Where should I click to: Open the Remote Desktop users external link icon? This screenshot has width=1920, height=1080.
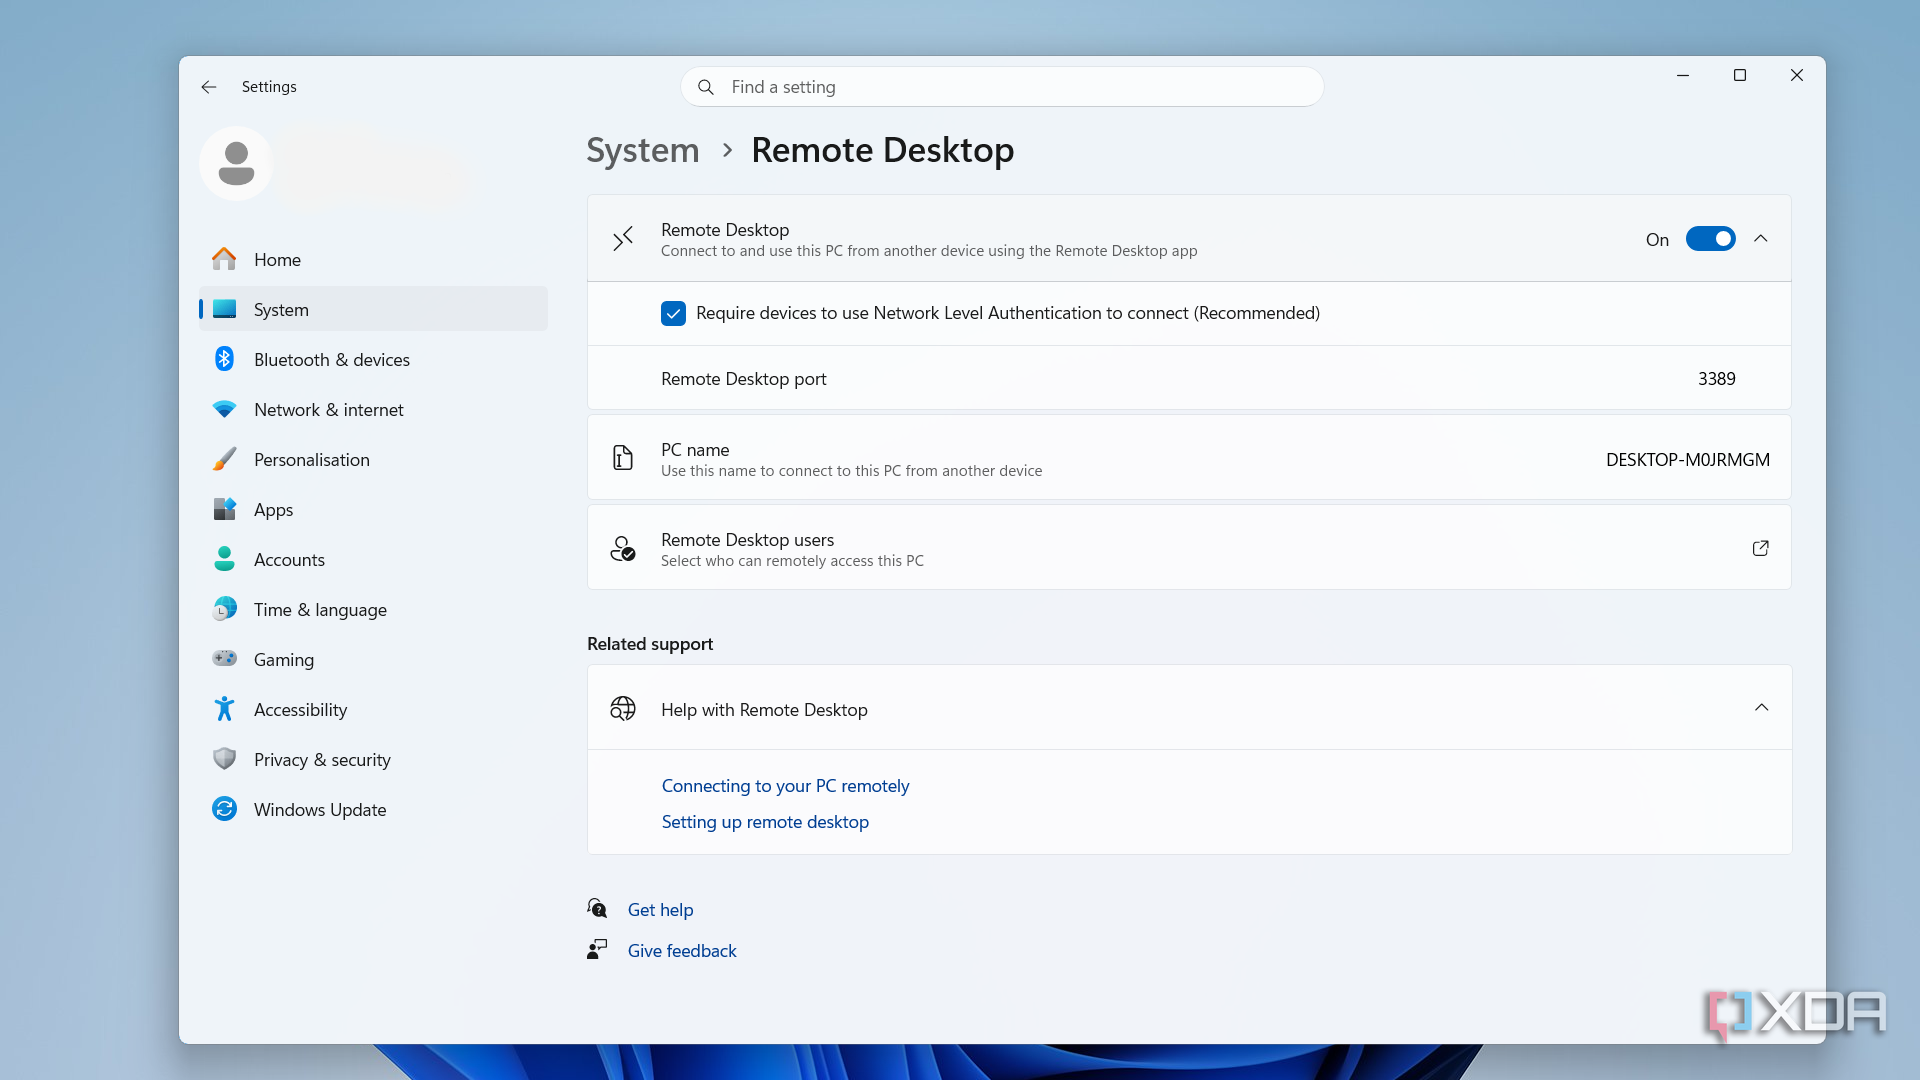(1761, 548)
